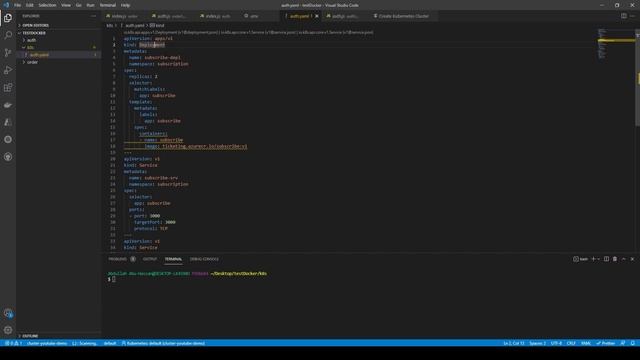
Task: Open editor More Actions ellipsis
Action: 633,16
